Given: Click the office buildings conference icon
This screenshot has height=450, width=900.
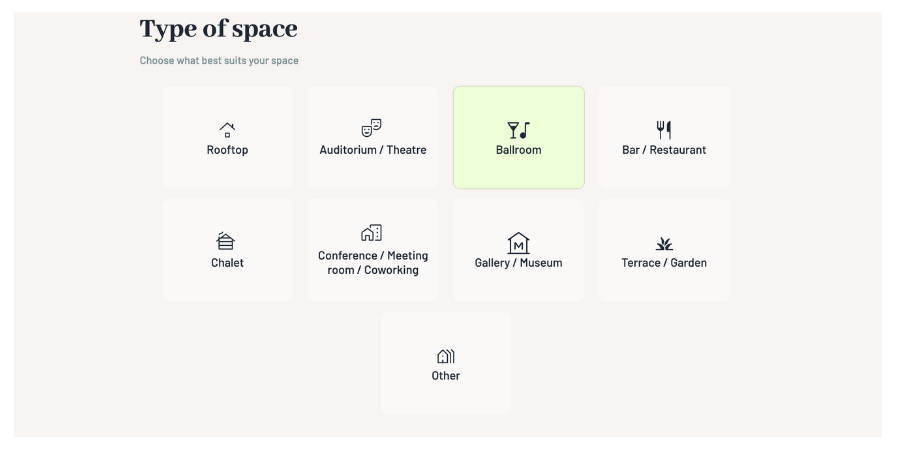Looking at the screenshot, I should (x=371, y=232).
